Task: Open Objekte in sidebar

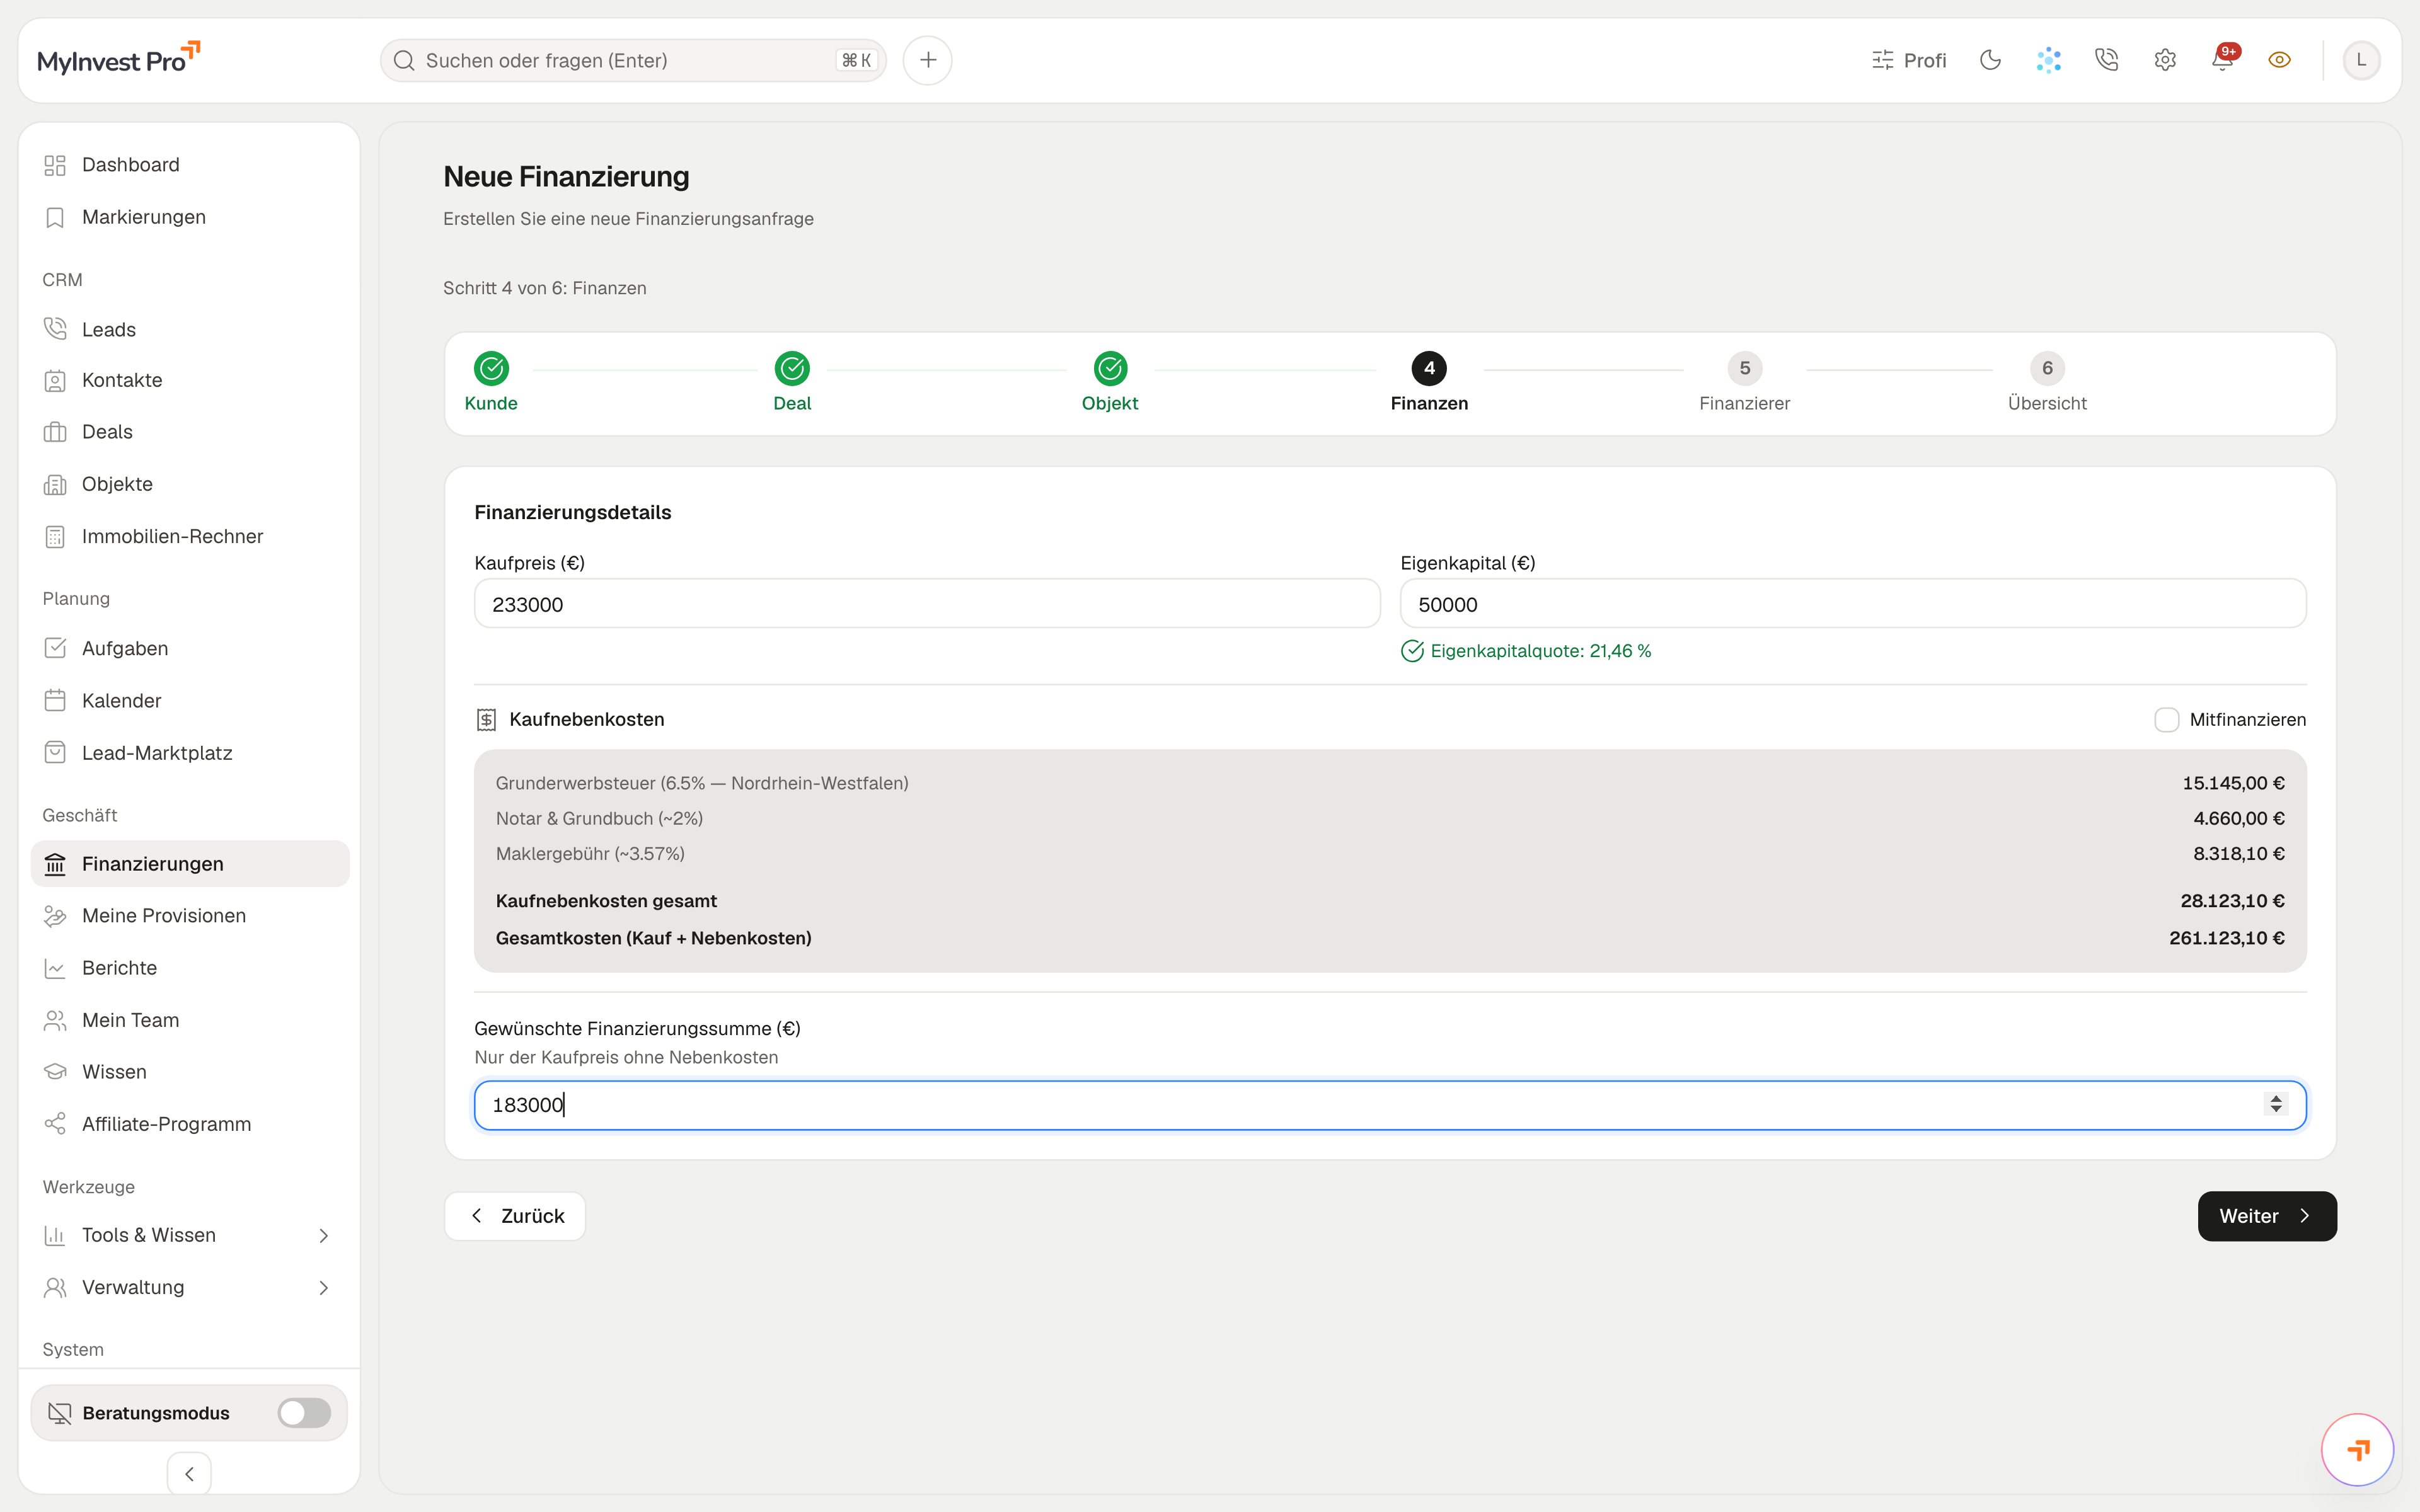Action: click(190, 484)
